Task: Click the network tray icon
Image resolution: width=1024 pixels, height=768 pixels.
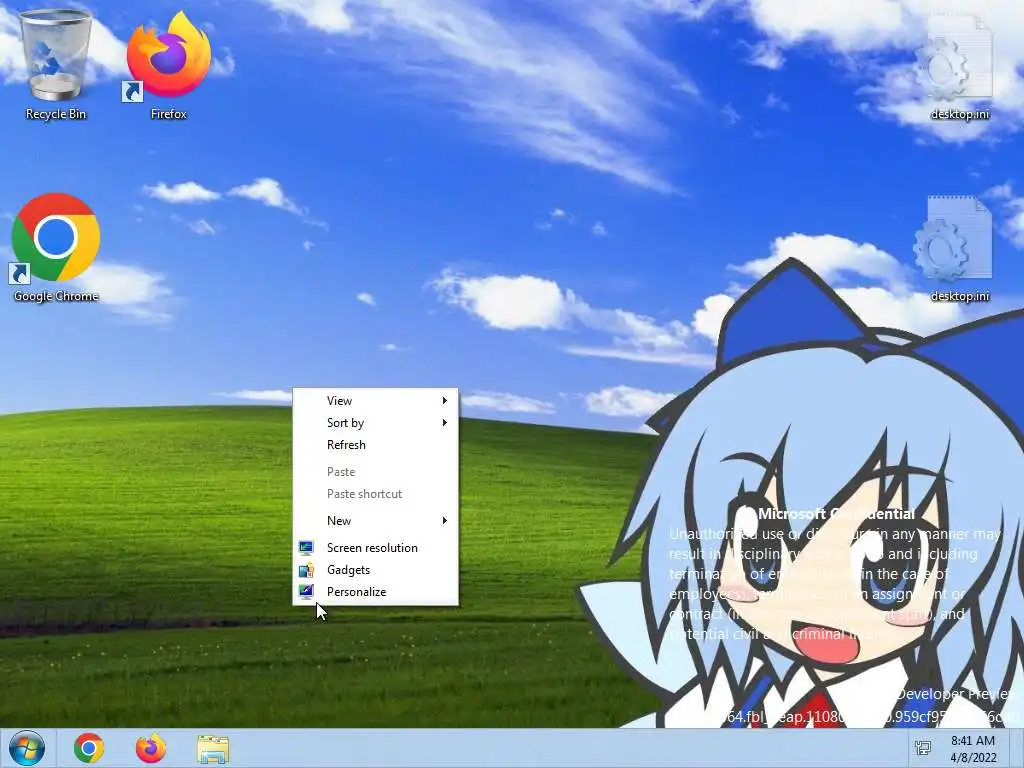Action: point(923,748)
